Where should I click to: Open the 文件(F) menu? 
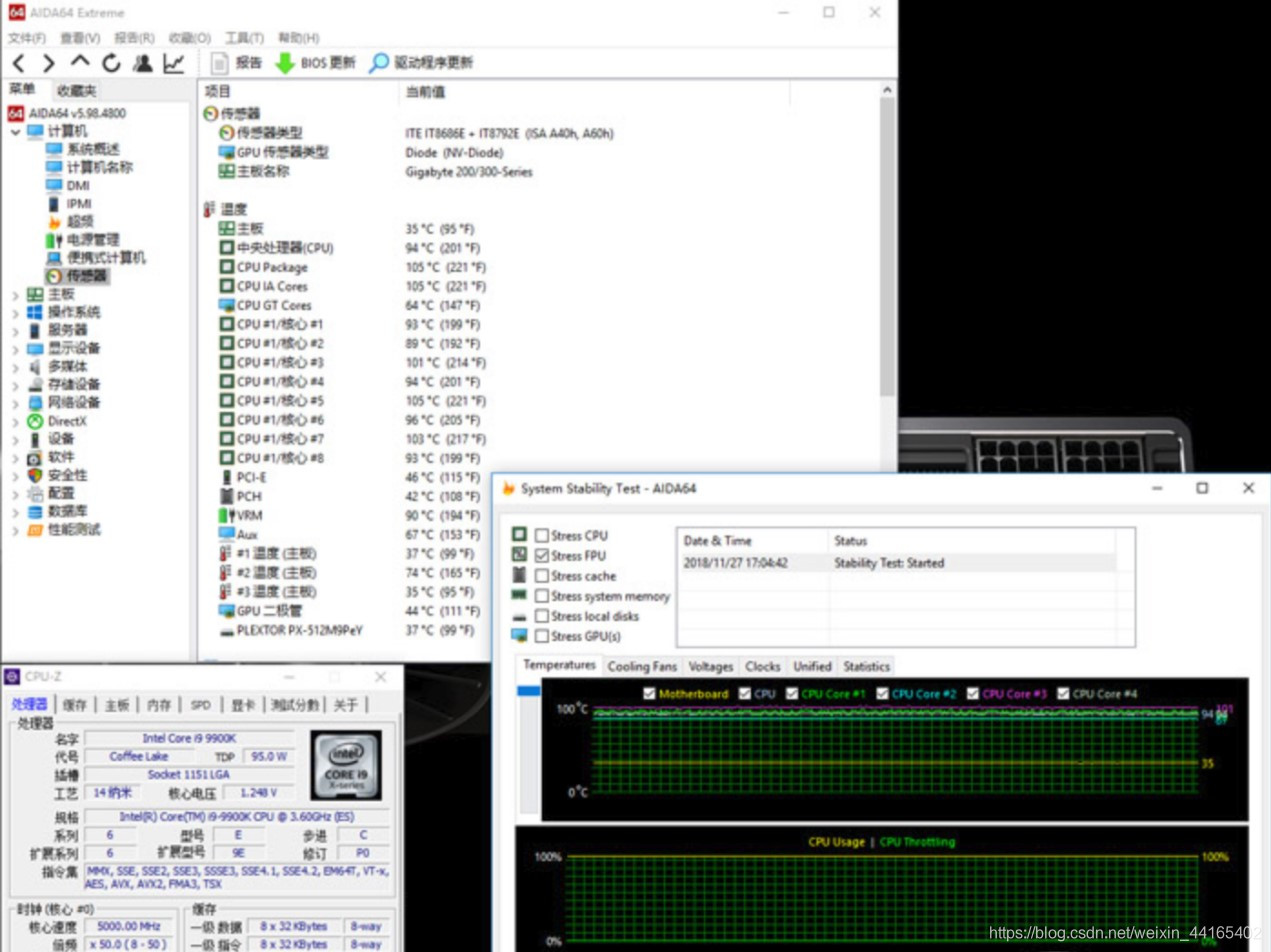(27, 38)
